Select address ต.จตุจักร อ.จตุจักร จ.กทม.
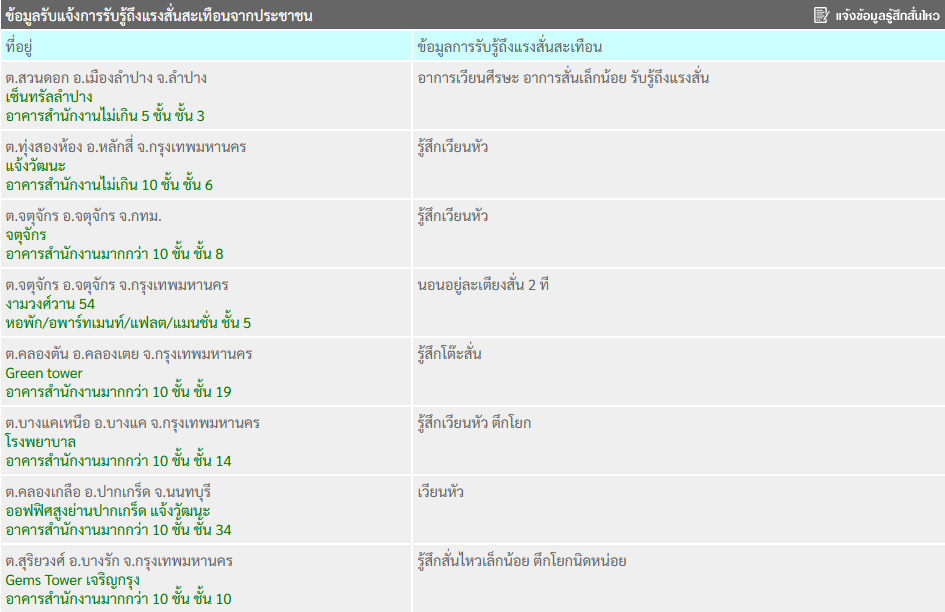The image size is (945, 612). pyautogui.click(x=83, y=216)
